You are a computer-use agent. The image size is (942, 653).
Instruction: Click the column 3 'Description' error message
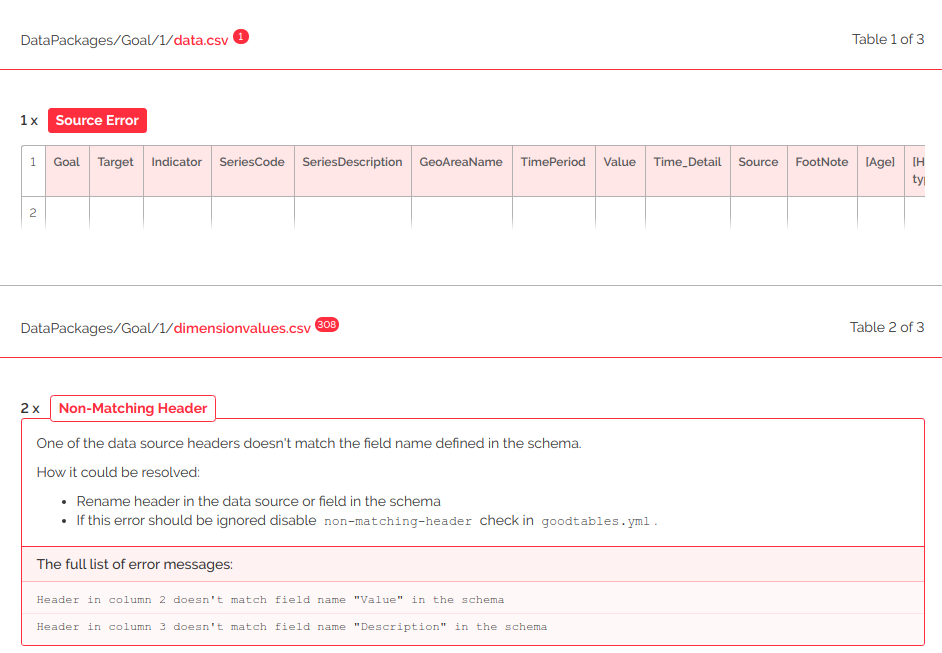pyautogui.click(x=292, y=627)
